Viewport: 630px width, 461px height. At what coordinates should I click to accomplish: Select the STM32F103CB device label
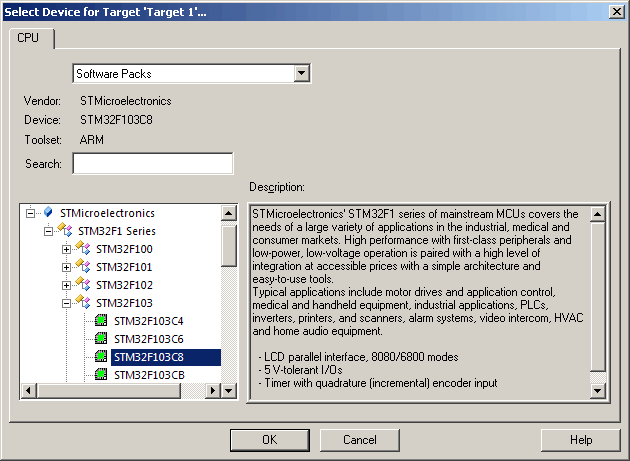[148, 375]
